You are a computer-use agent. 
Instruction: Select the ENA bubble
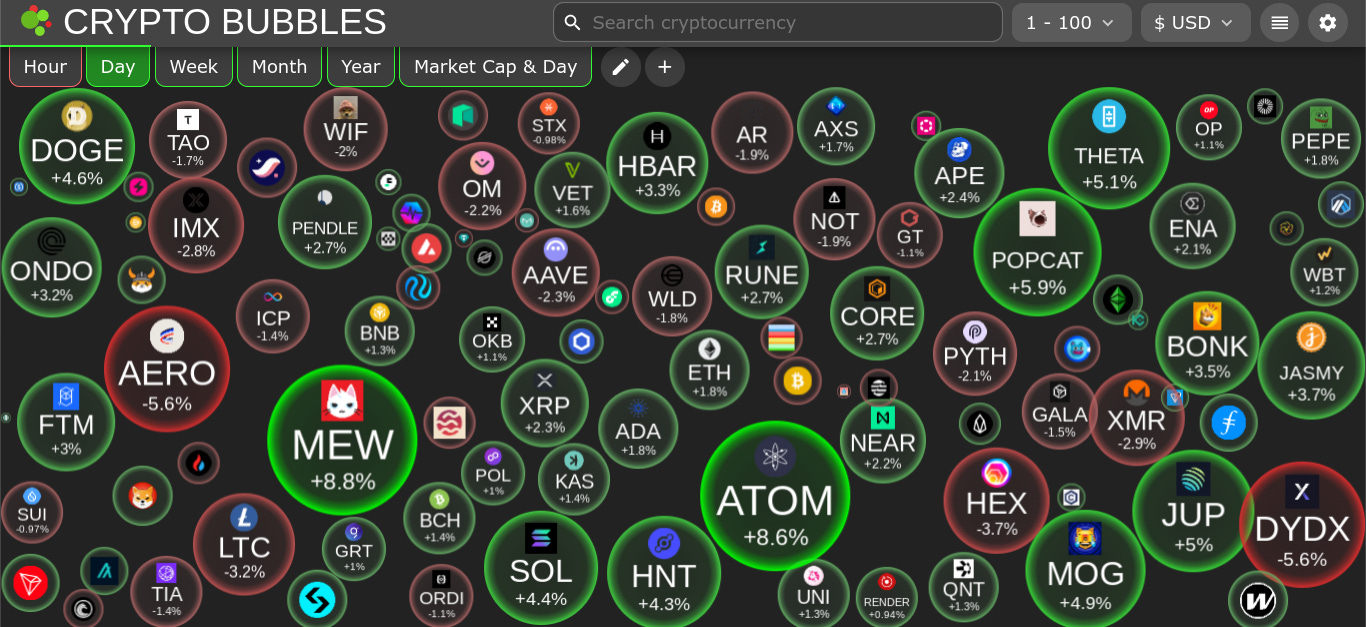tap(1193, 226)
